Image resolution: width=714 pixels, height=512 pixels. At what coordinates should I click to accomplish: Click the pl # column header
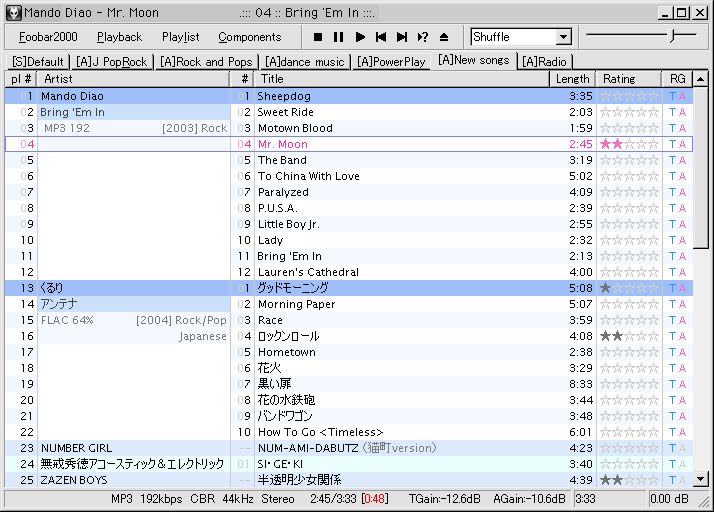pyautogui.click(x=21, y=79)
